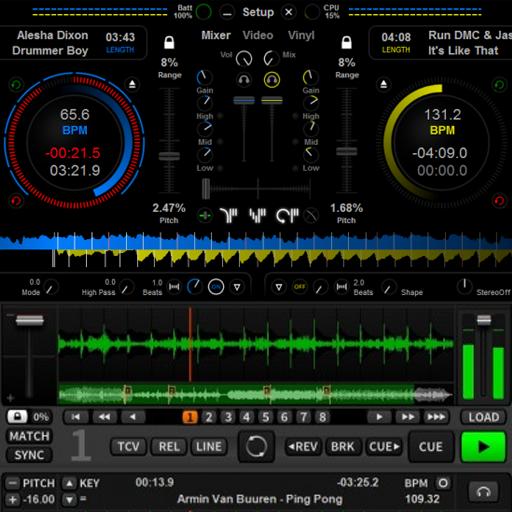Click the green loop icon on right deck

click(499, 85)
